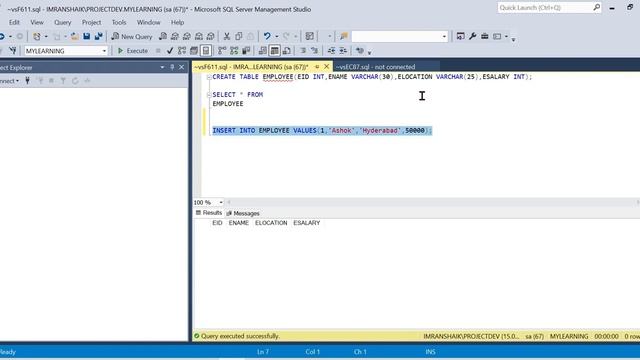This screenshot has height=360, width=640.
Task: Click the Properties wrench icon
Action: (473, 37)
